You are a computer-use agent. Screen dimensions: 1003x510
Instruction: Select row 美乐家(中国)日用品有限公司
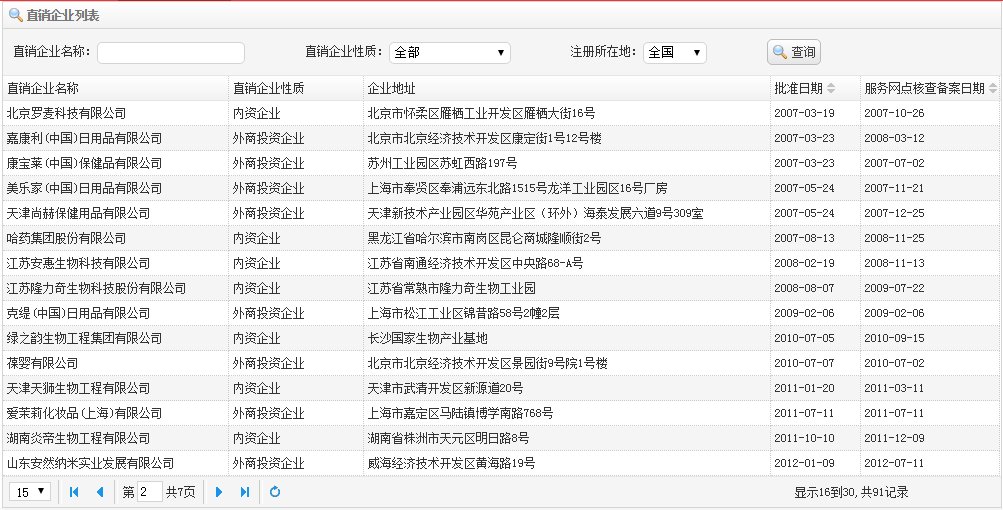[x=500, y=188]
